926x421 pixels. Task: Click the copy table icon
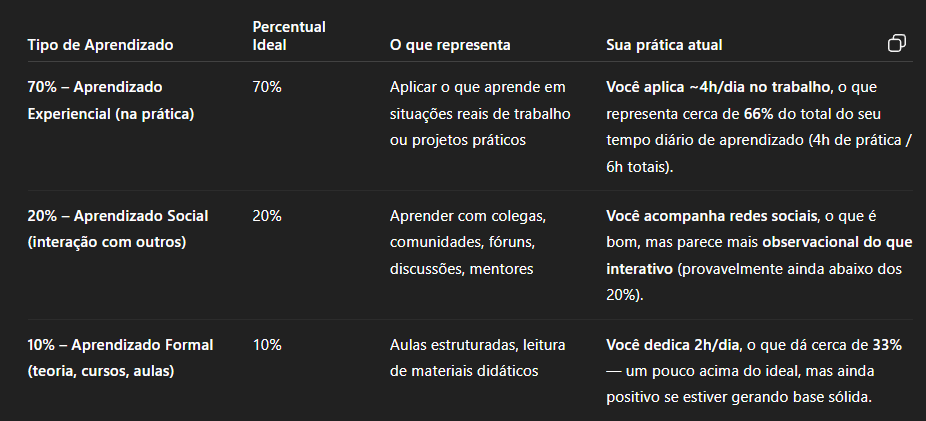coord(897,43)
